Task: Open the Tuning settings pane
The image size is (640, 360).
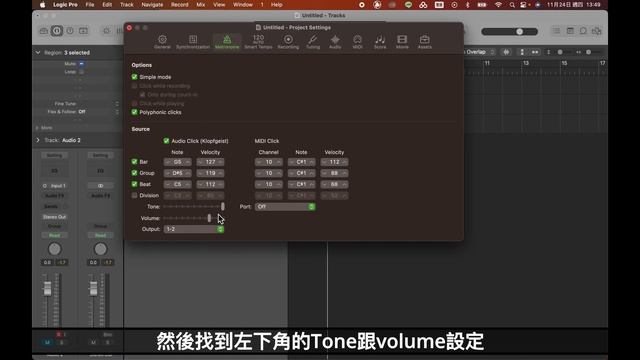Action: pyautogui.click(x=313, y=42)
